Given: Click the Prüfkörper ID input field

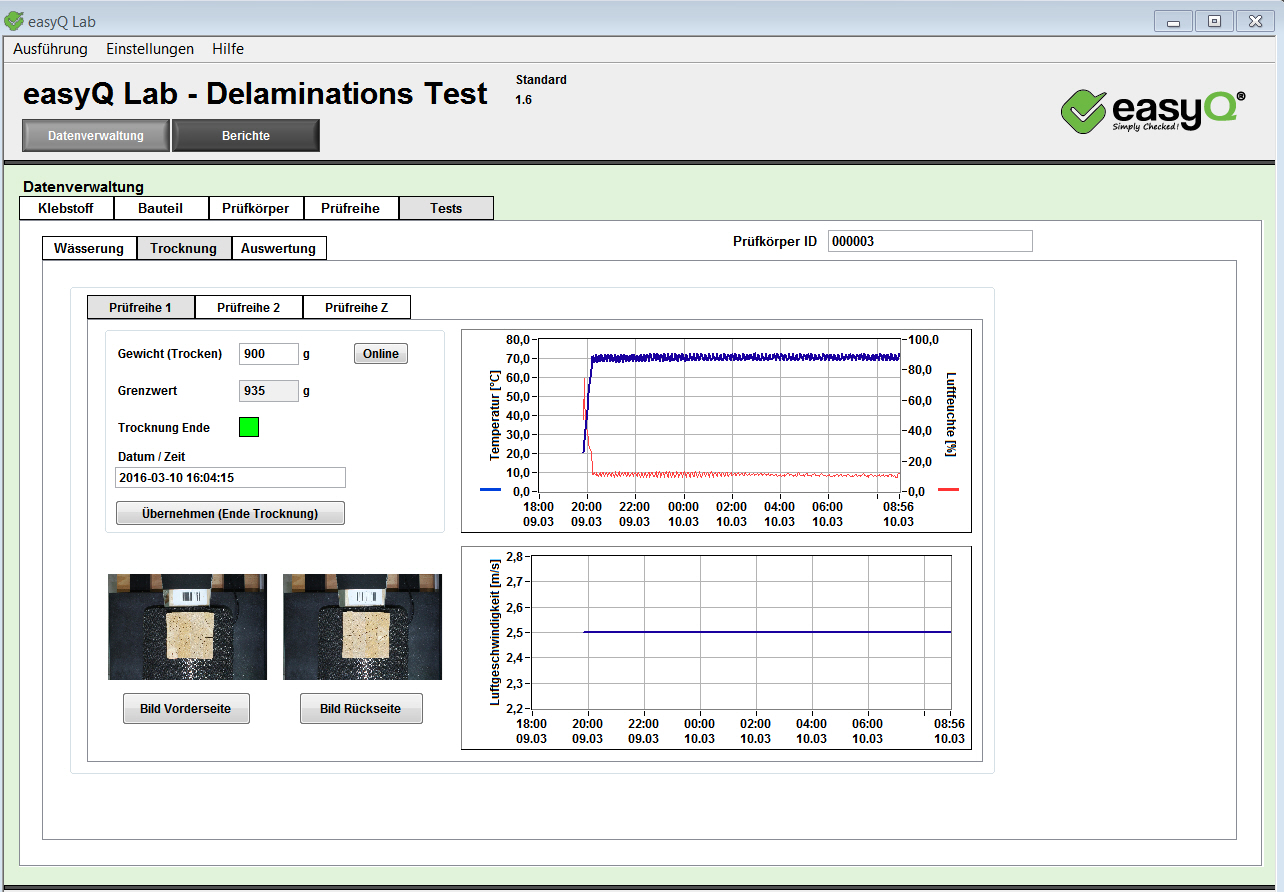Looking at the screenshot, I should pos(930,241).
